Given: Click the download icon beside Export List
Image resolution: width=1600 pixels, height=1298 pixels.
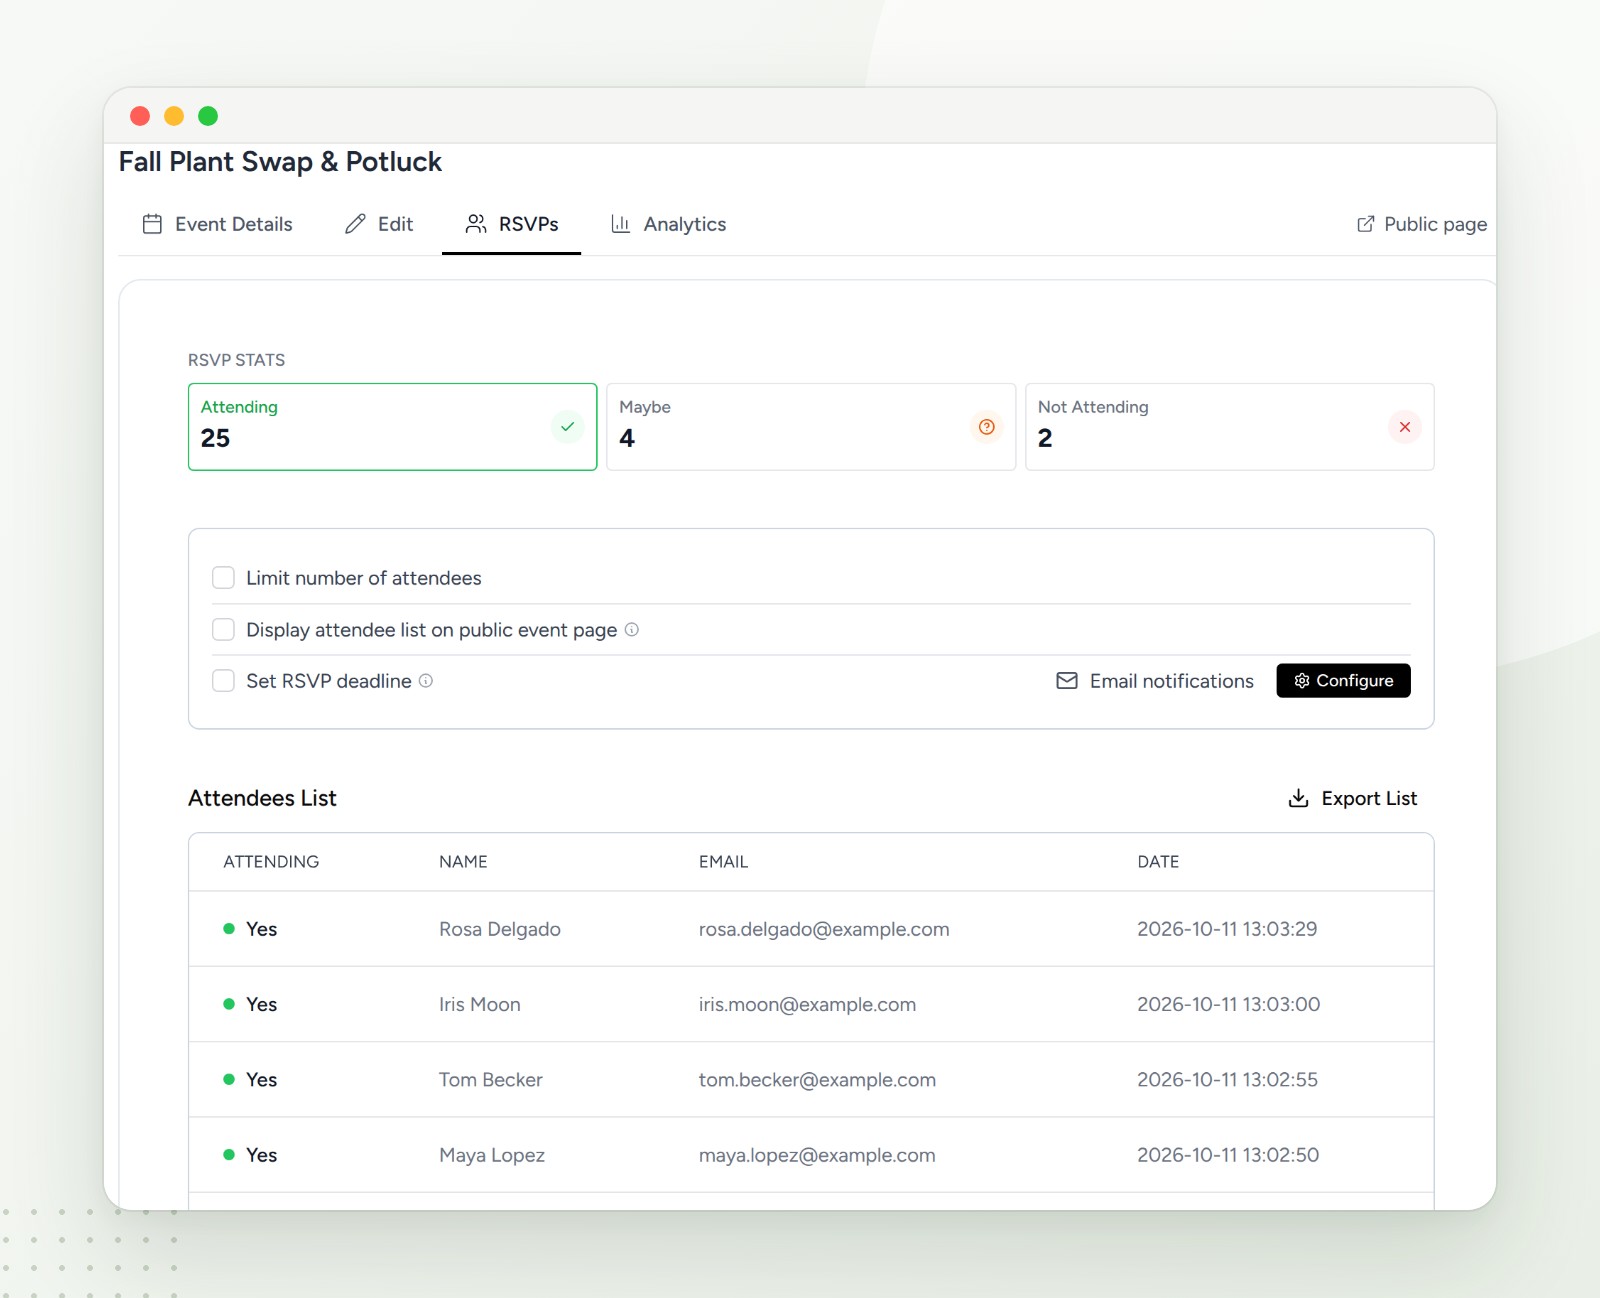Looking at the screenshot, I should pyautogui.click(x=1298, y=798).
